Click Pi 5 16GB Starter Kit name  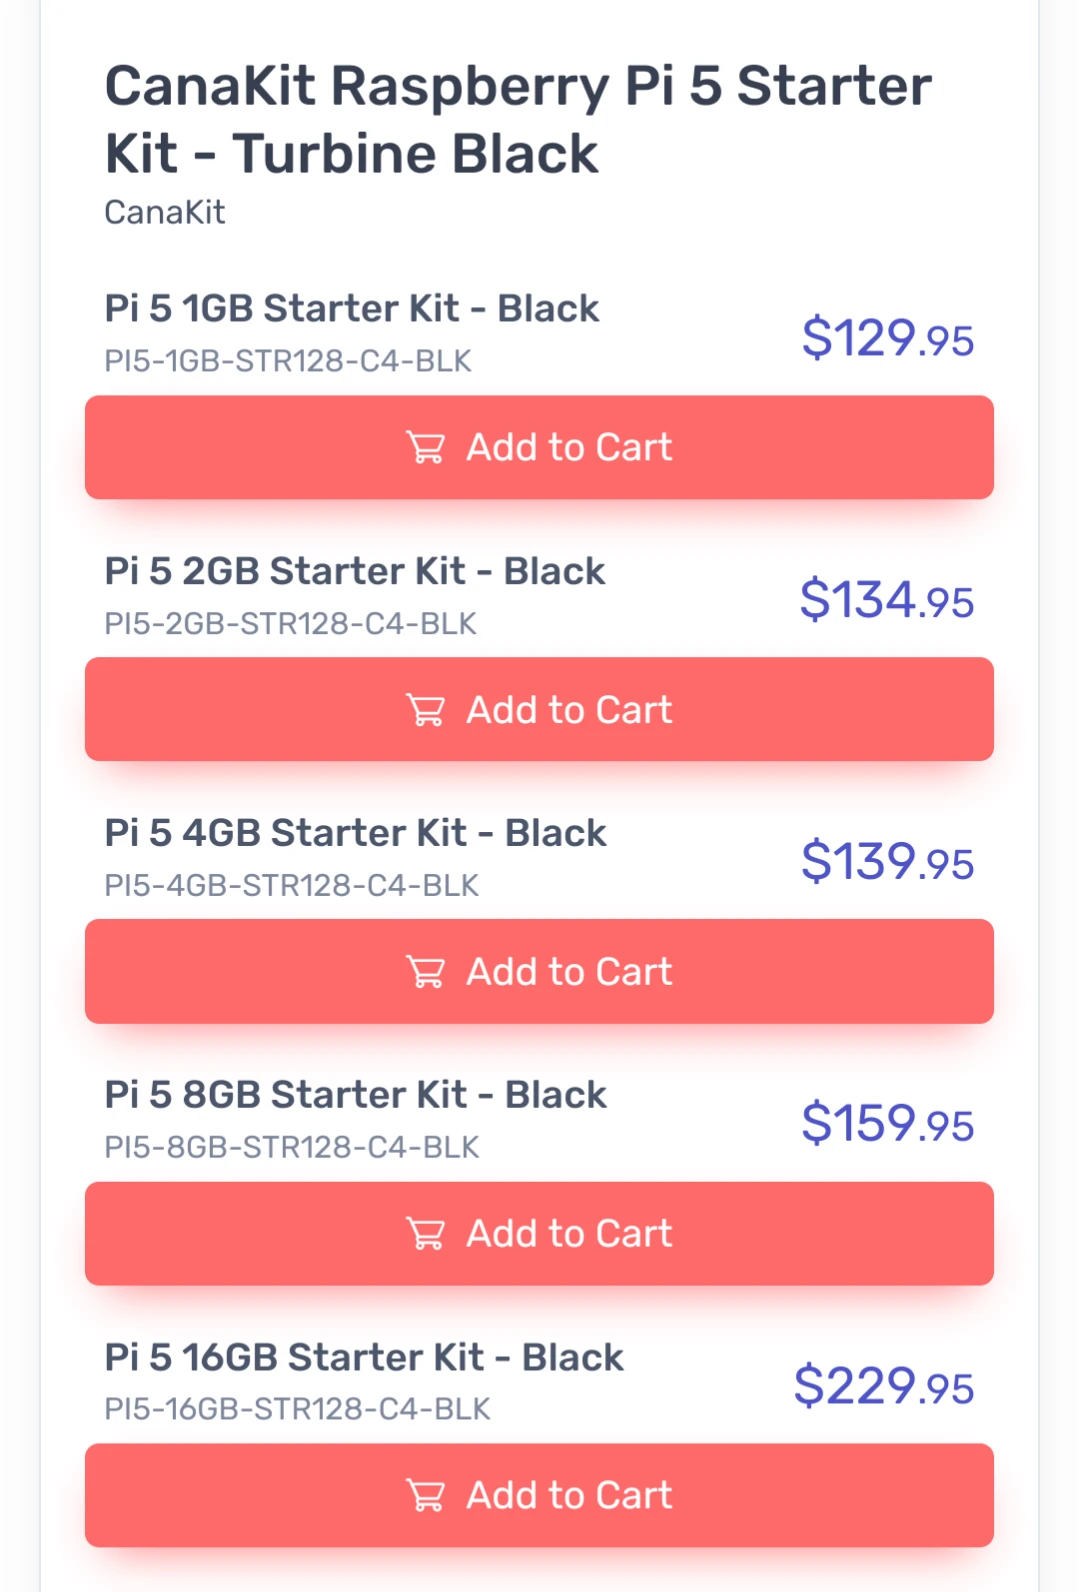(364, 1357)
